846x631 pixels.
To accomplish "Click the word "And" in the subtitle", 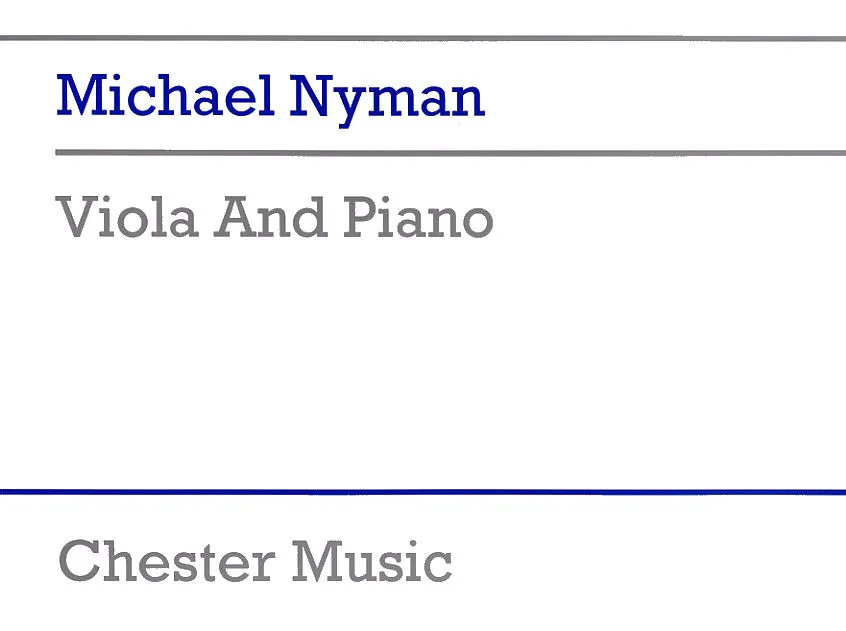I will coord(268,217).
